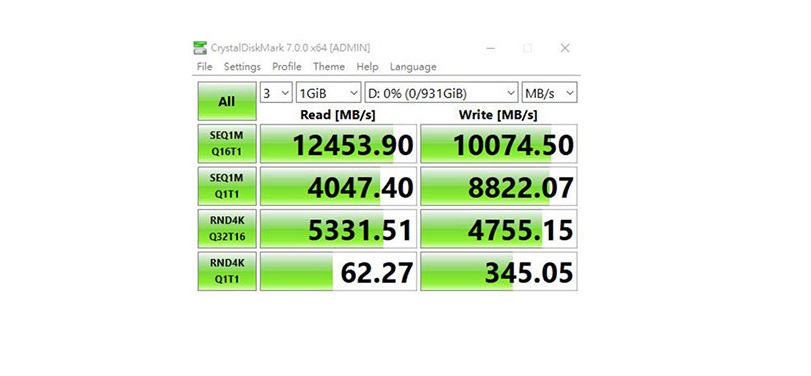The width and height of the screenshot is (811, 376).
Task: Start the RND4K Q1T1 test
Action: pos(227,271)
